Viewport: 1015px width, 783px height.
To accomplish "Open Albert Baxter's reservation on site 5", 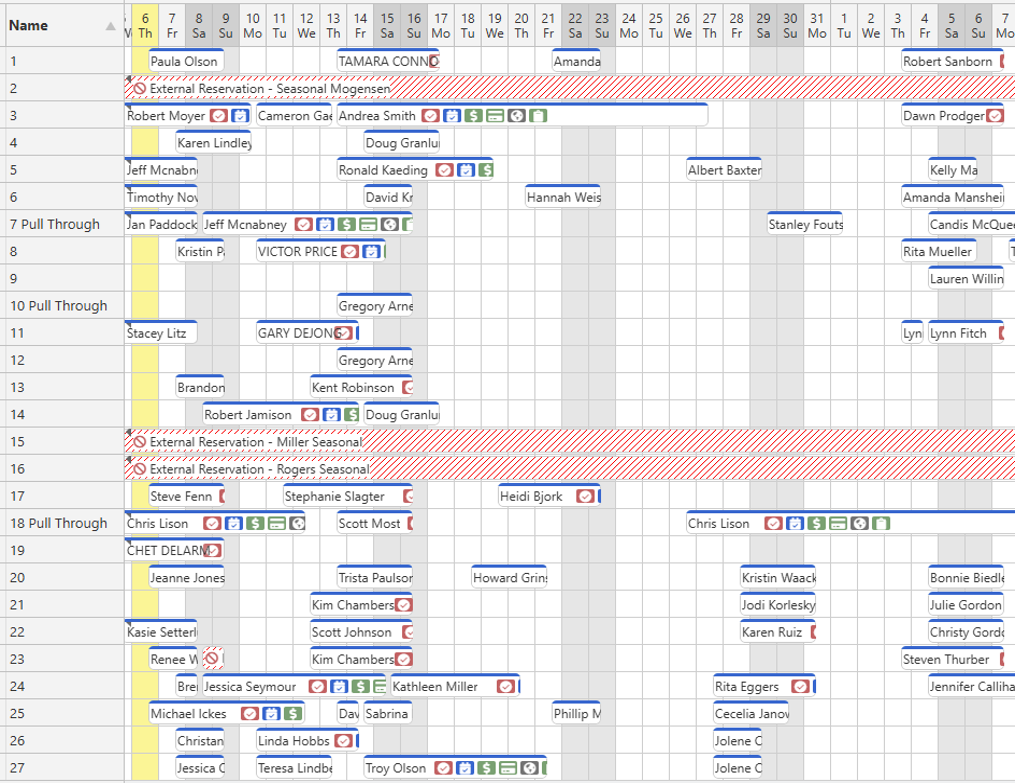I will click(x=724, y=170).
